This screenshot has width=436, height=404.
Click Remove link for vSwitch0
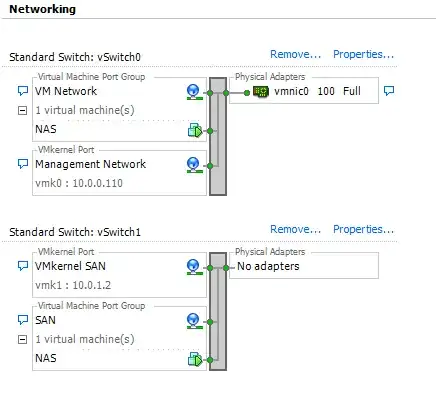pos(295,54)
